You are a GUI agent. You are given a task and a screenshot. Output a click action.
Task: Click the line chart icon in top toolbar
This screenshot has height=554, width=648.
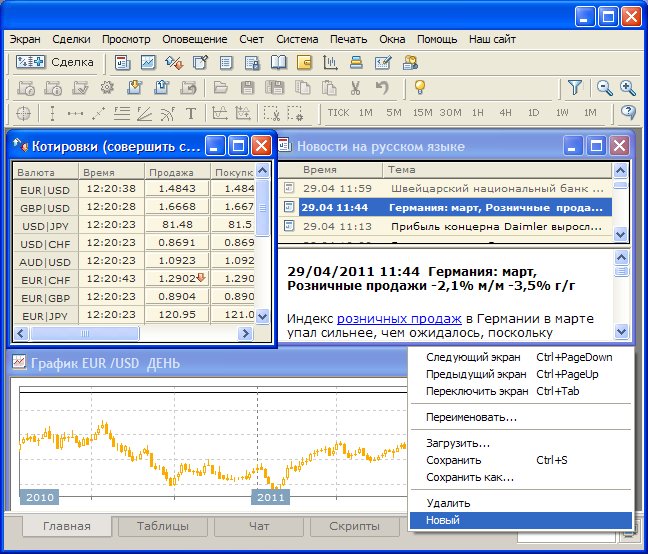tap(148, 63)
